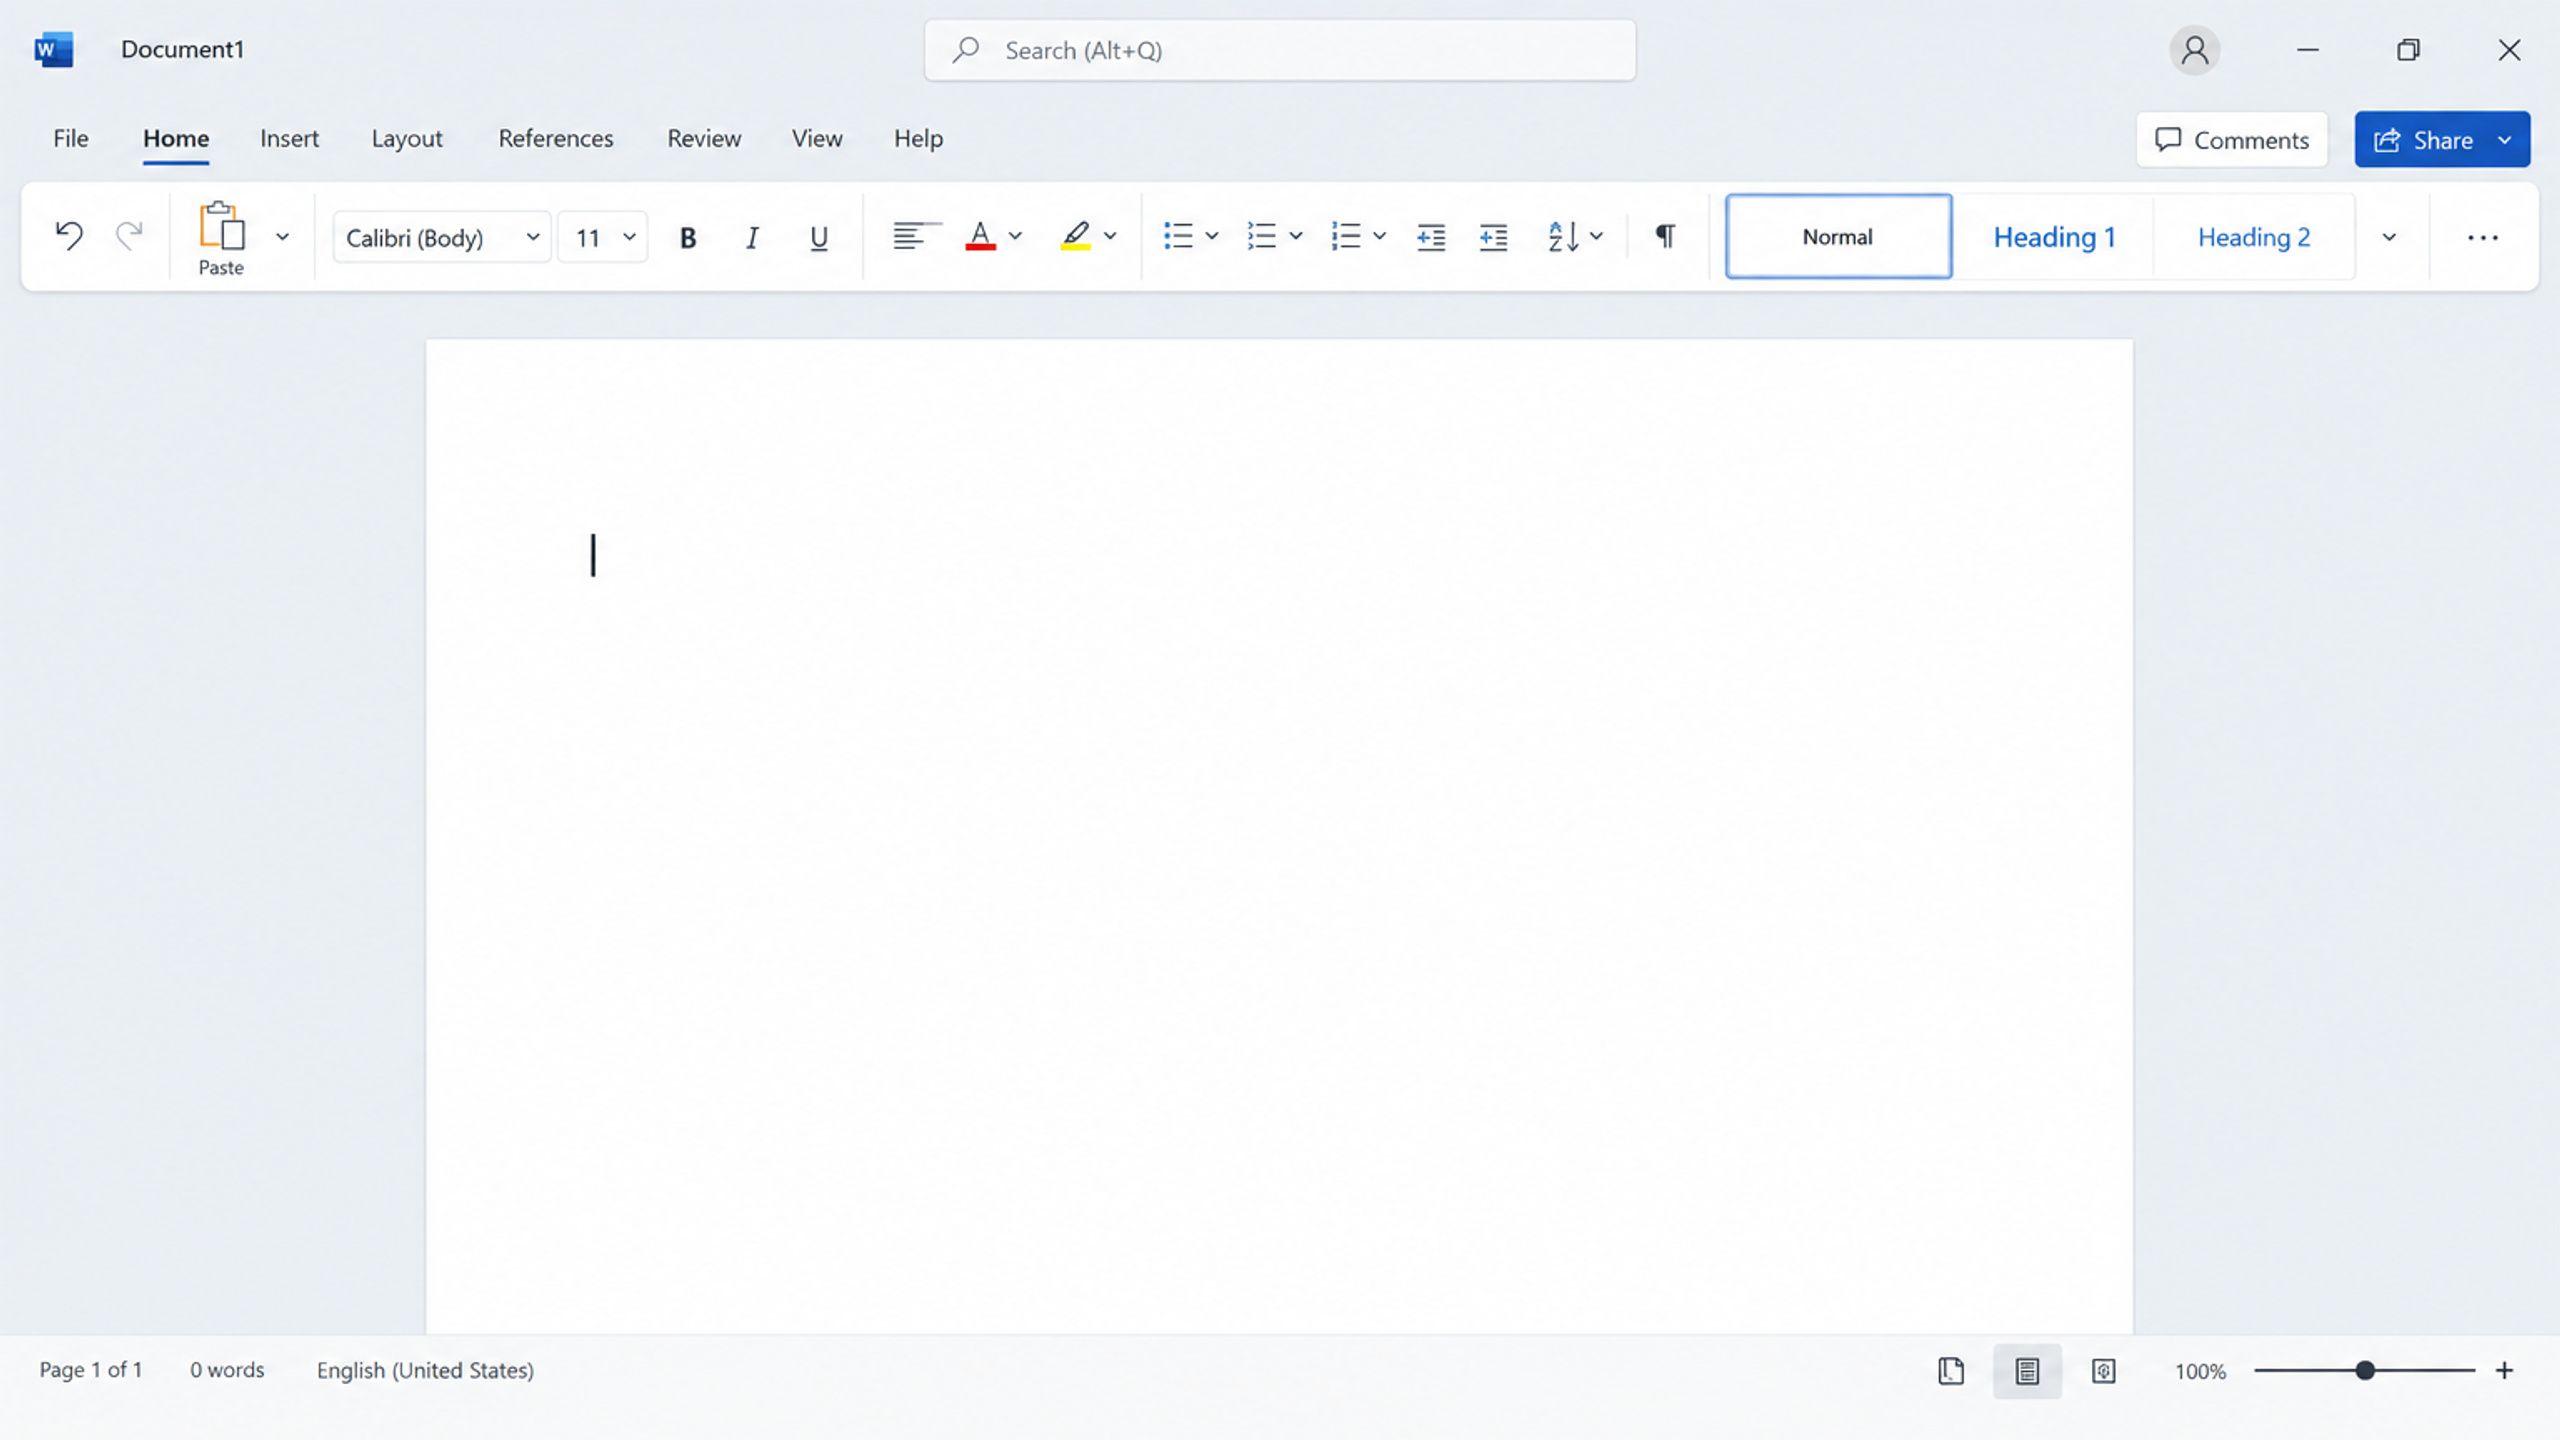This screenshot has height=1440, width=2560.
Task: Apply the Heading 1 style
Action: tap(2054, 237)
